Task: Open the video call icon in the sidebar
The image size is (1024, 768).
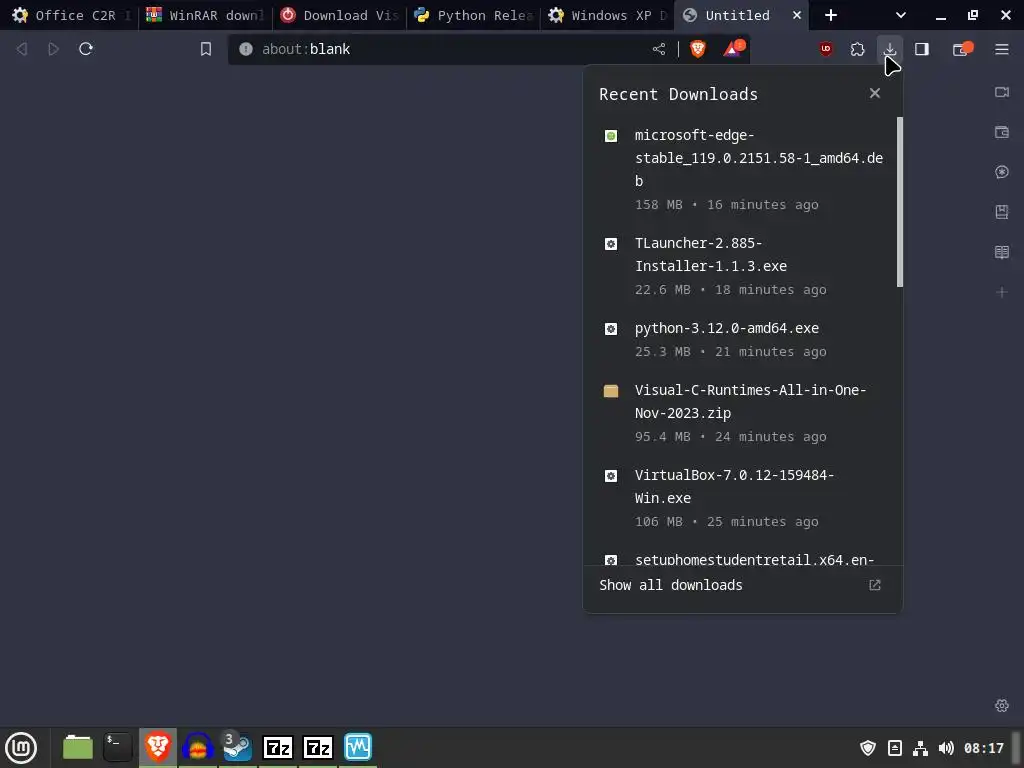Action: click(1002, 92)
